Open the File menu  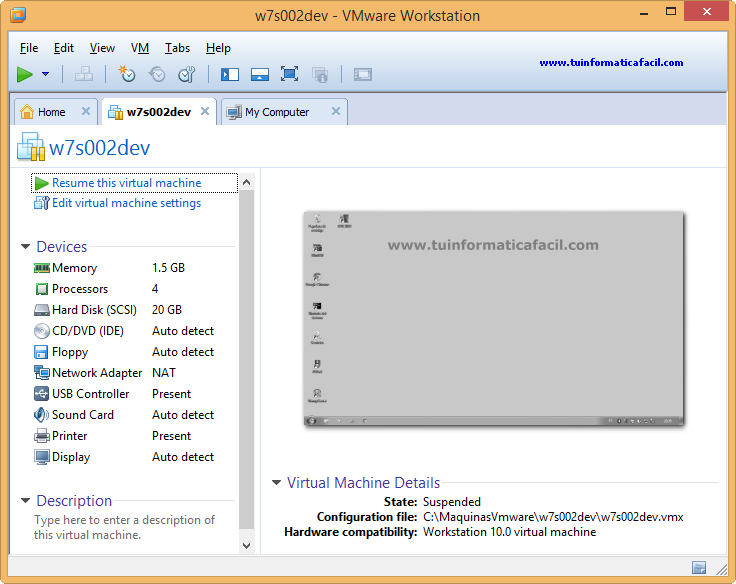point(29,48)
